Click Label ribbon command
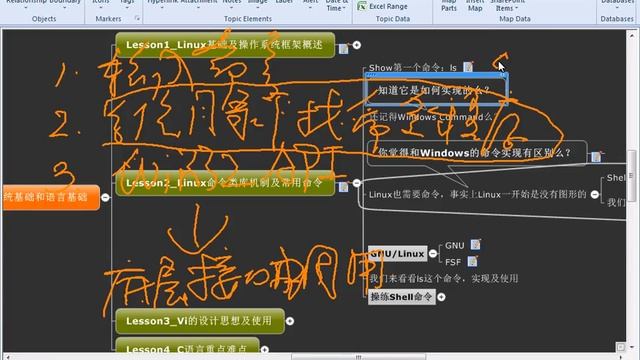This screenshot has height=360, width=640. 284,2
